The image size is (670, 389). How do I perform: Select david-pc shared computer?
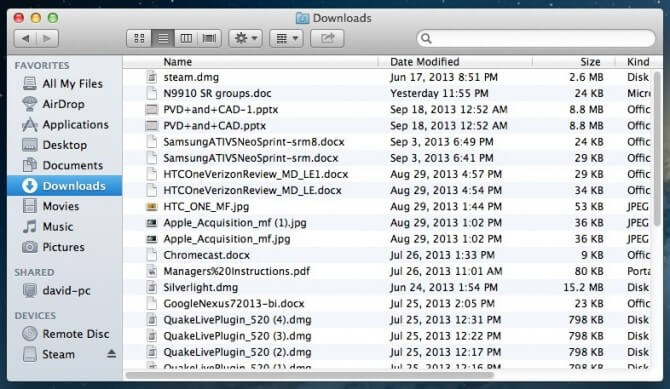pyautogui.click(x=64, y=291)
